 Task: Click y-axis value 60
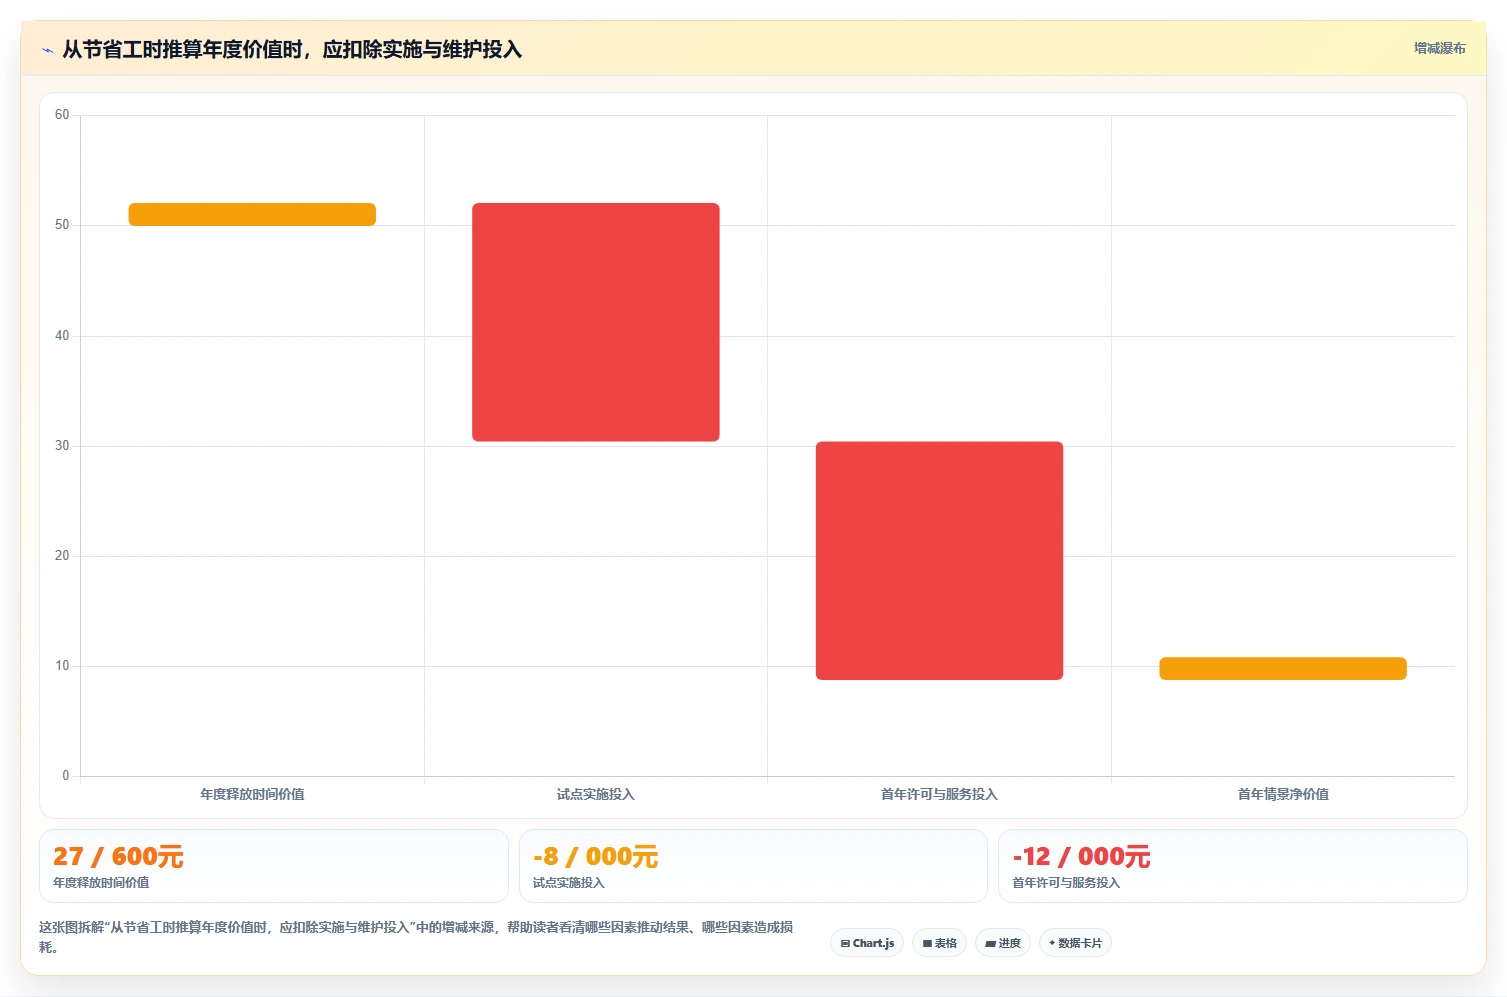click(x=62, y=115)
